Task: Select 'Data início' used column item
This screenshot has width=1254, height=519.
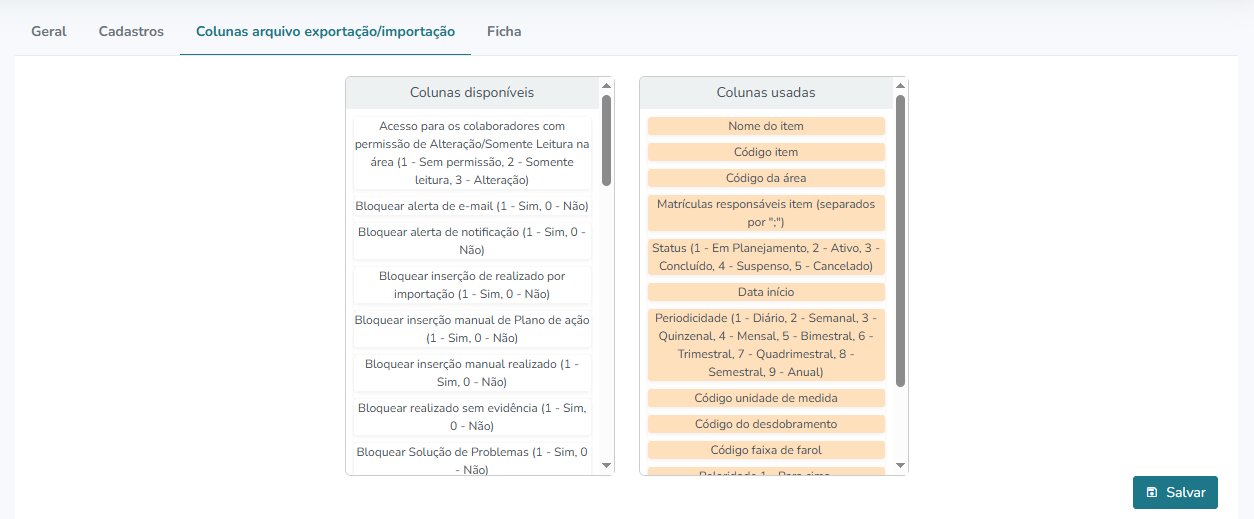Action: (x=766, y=292)
